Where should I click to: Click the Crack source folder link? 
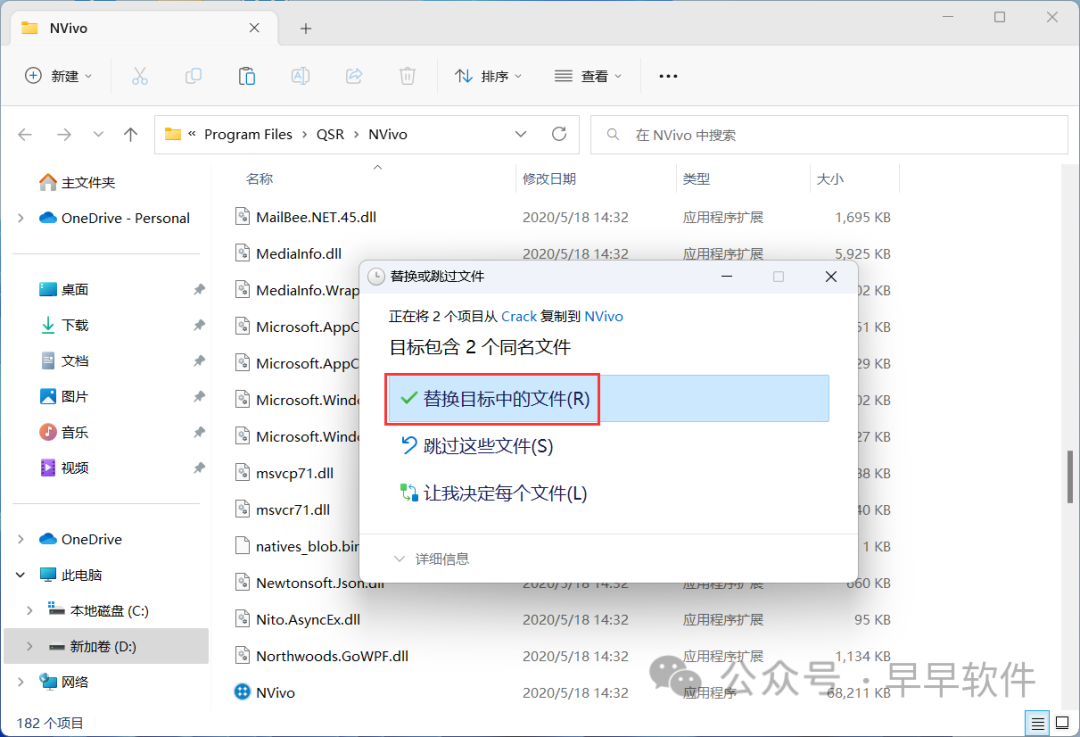[518, 316]
